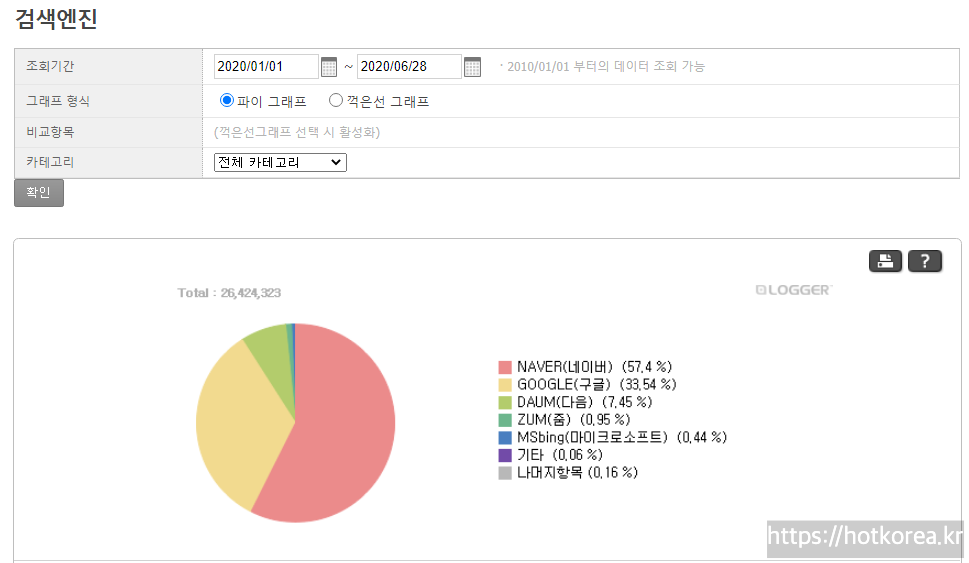
Task: Click the 나머지항목 (0.16 %) legend label
Action: (577, 473)
